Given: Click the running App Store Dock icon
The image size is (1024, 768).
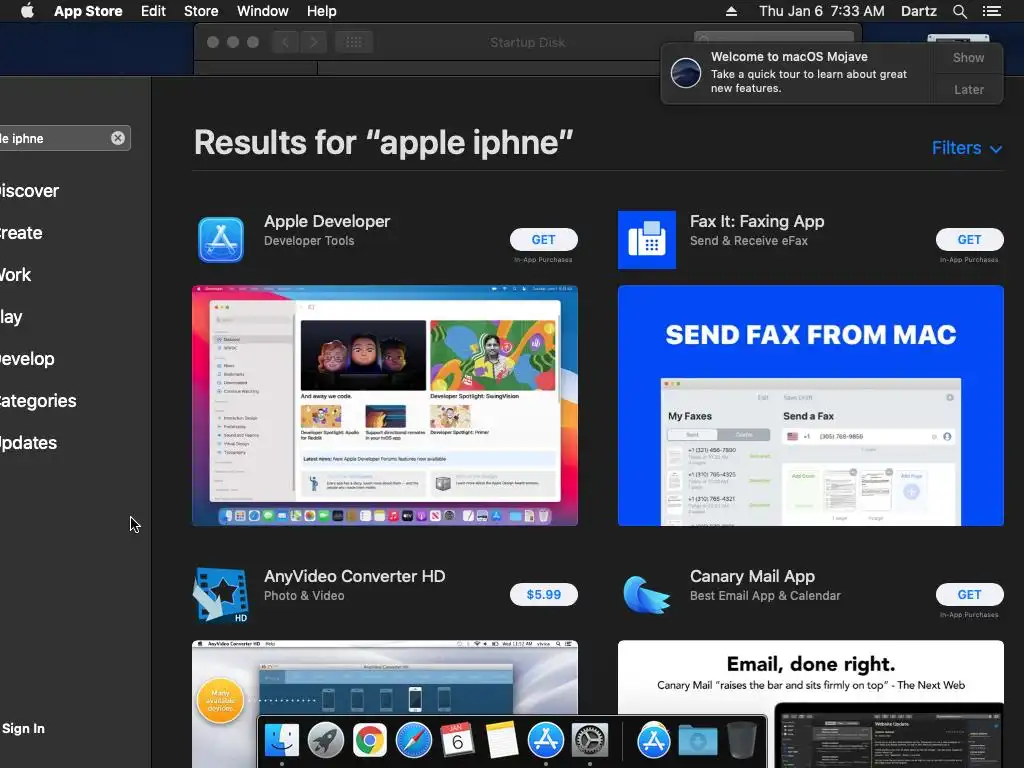Looking at the screenshot, I should [545, 741].
